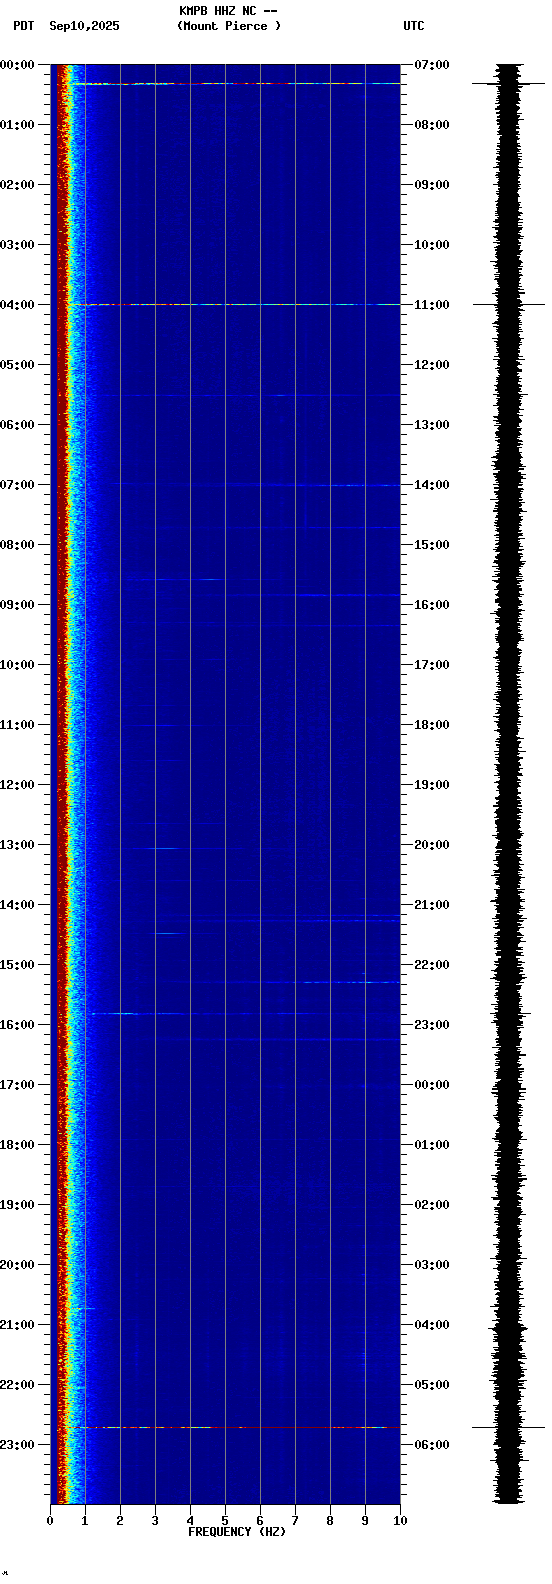Viewport: 552px width, 1584px height.
Task: Click the seismogram spike at 11:00 UTC
Action: 509,304
